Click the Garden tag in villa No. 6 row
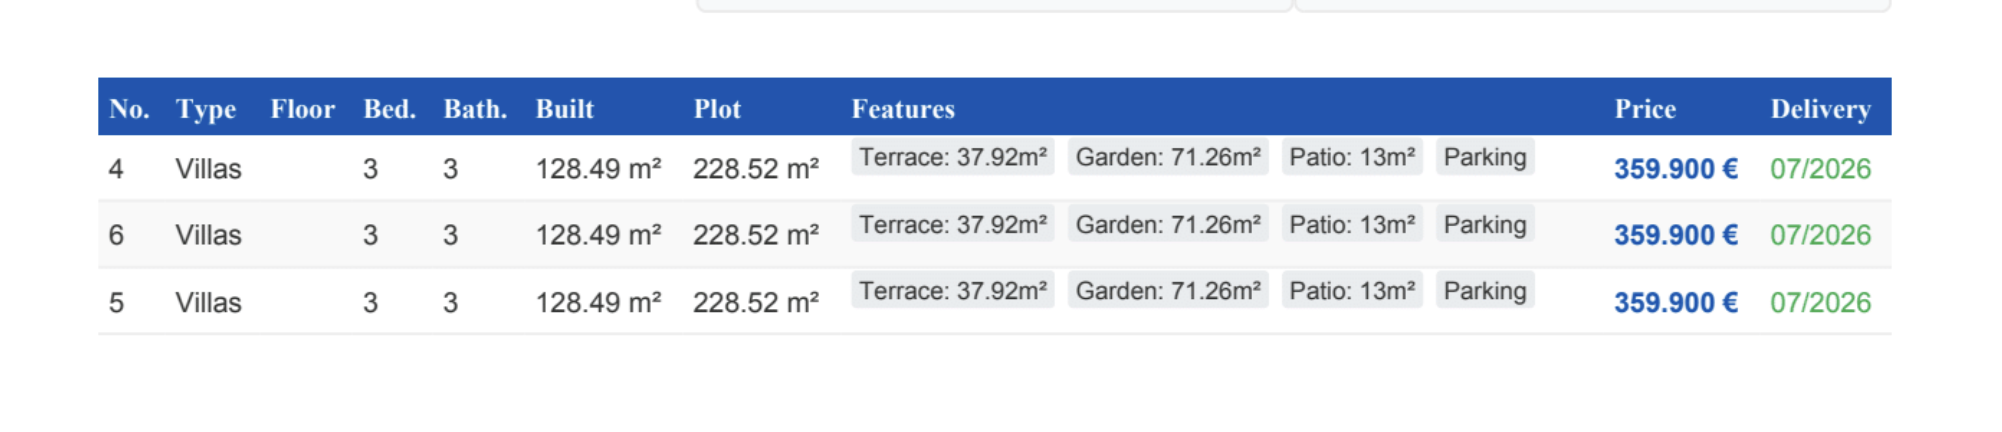 pos(1168,224)
